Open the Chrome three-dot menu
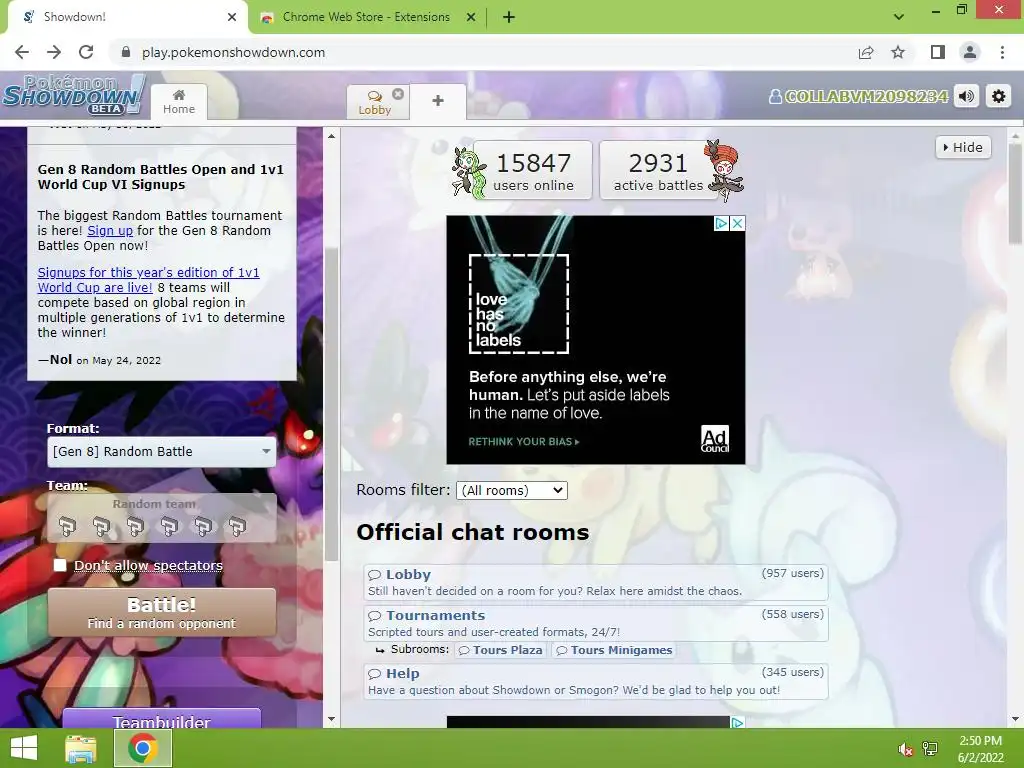1024x768 pixels. tap(1002, 52)
